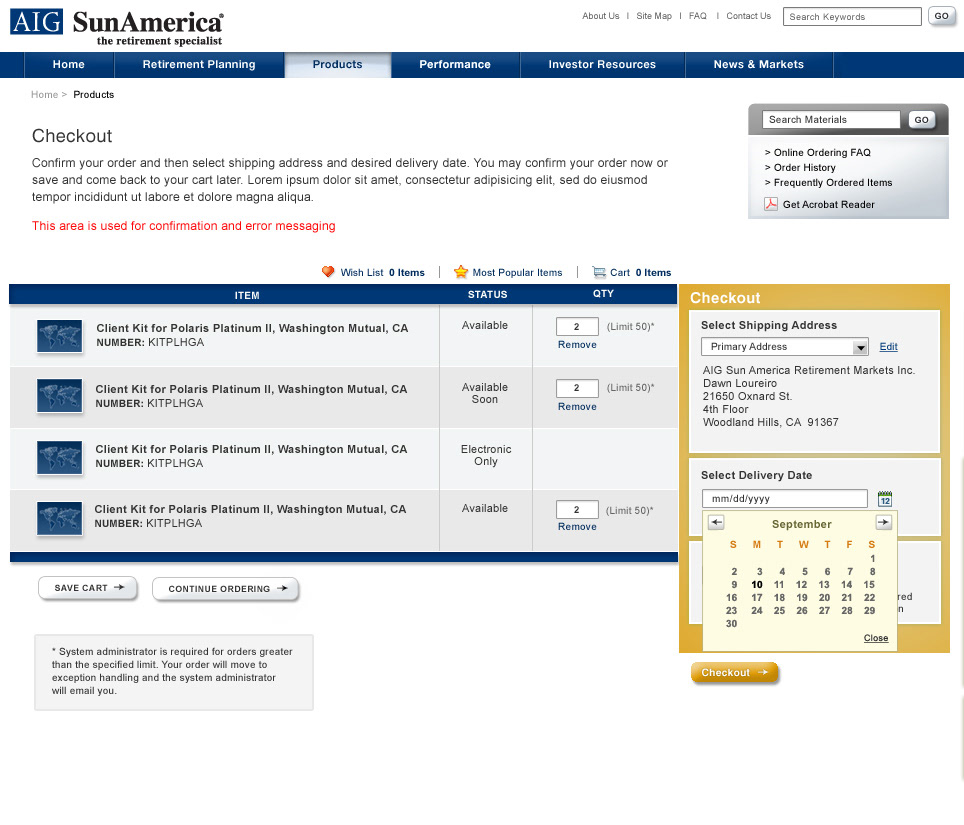
Task: Click the Get Acrobat Reader link
Action: coord(828,205)
